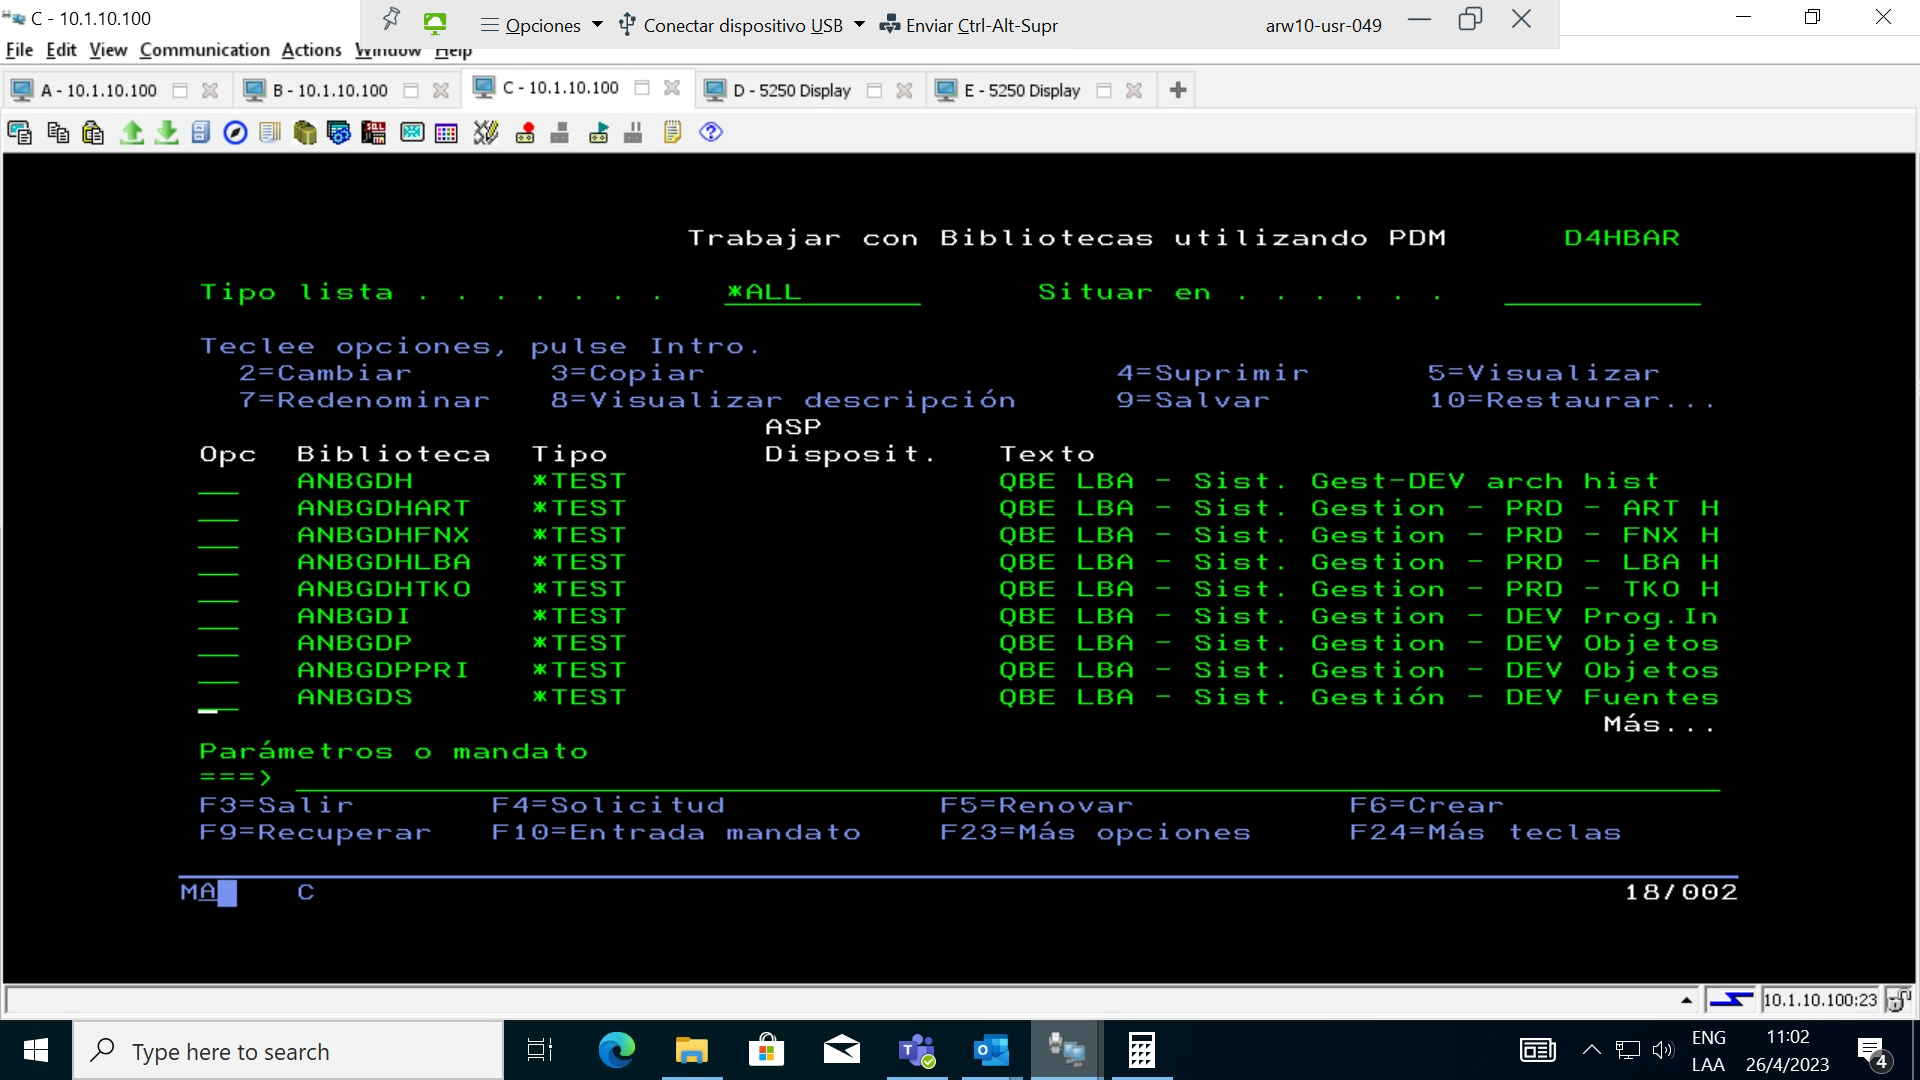Click the red record macro icon
Screen dimensions: 1920x1080
[x=525, y=132]
